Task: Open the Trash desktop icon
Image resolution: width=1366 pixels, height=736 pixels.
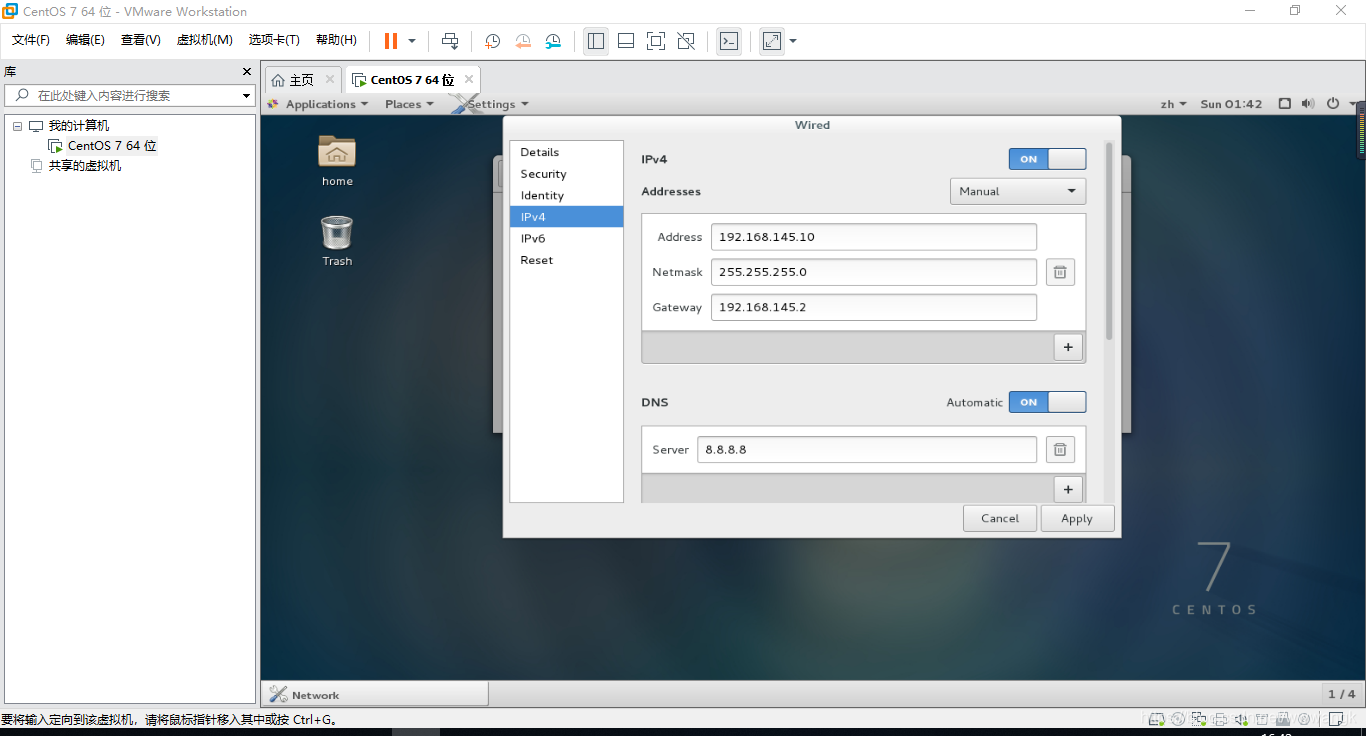Action: click(x=337, y=241)
